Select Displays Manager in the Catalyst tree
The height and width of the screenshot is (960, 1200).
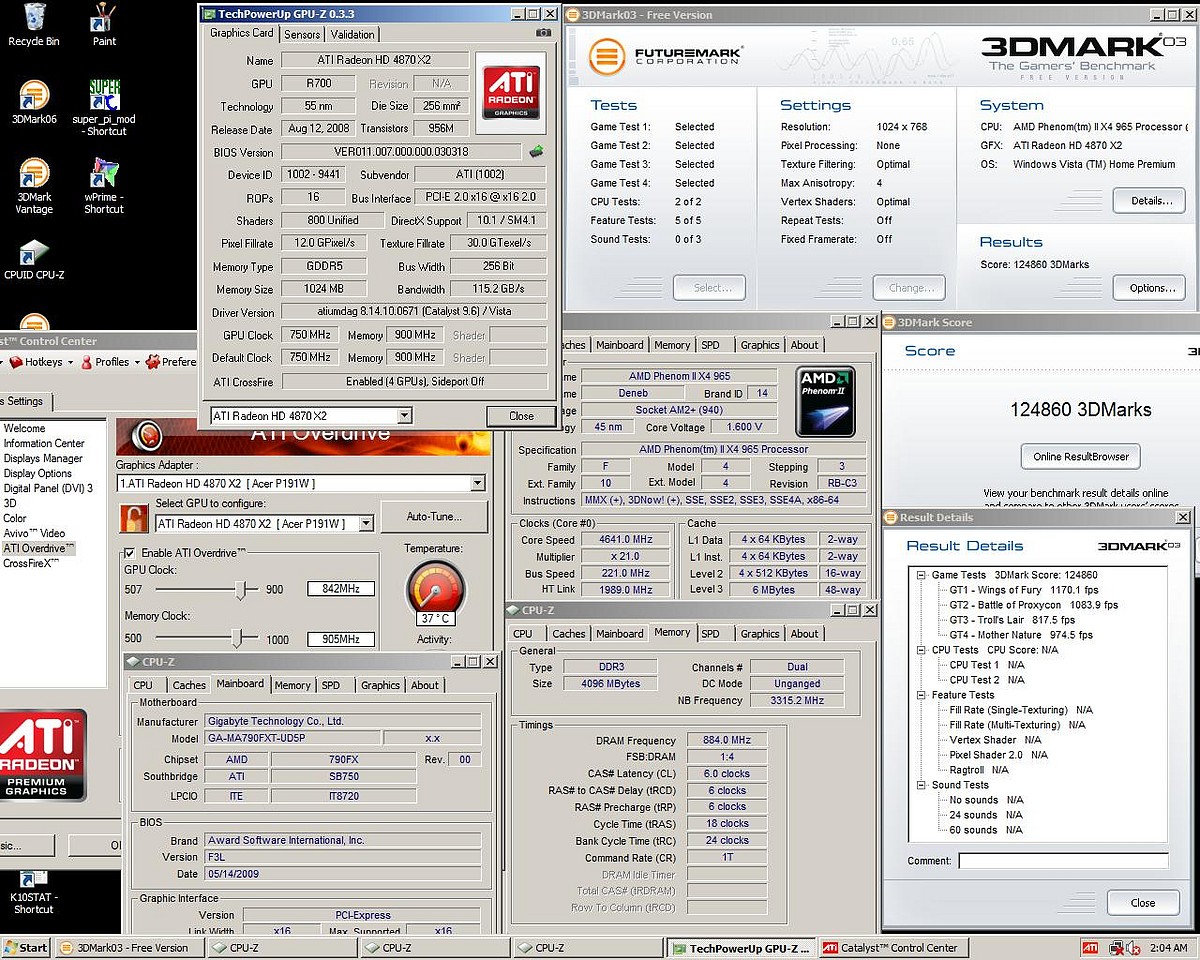tap(43, 458)
